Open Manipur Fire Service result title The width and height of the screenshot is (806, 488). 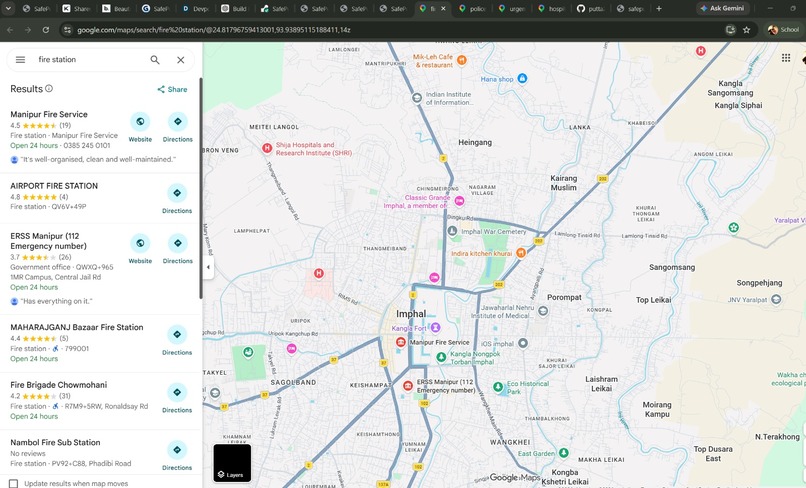click(x=49, y=114)
